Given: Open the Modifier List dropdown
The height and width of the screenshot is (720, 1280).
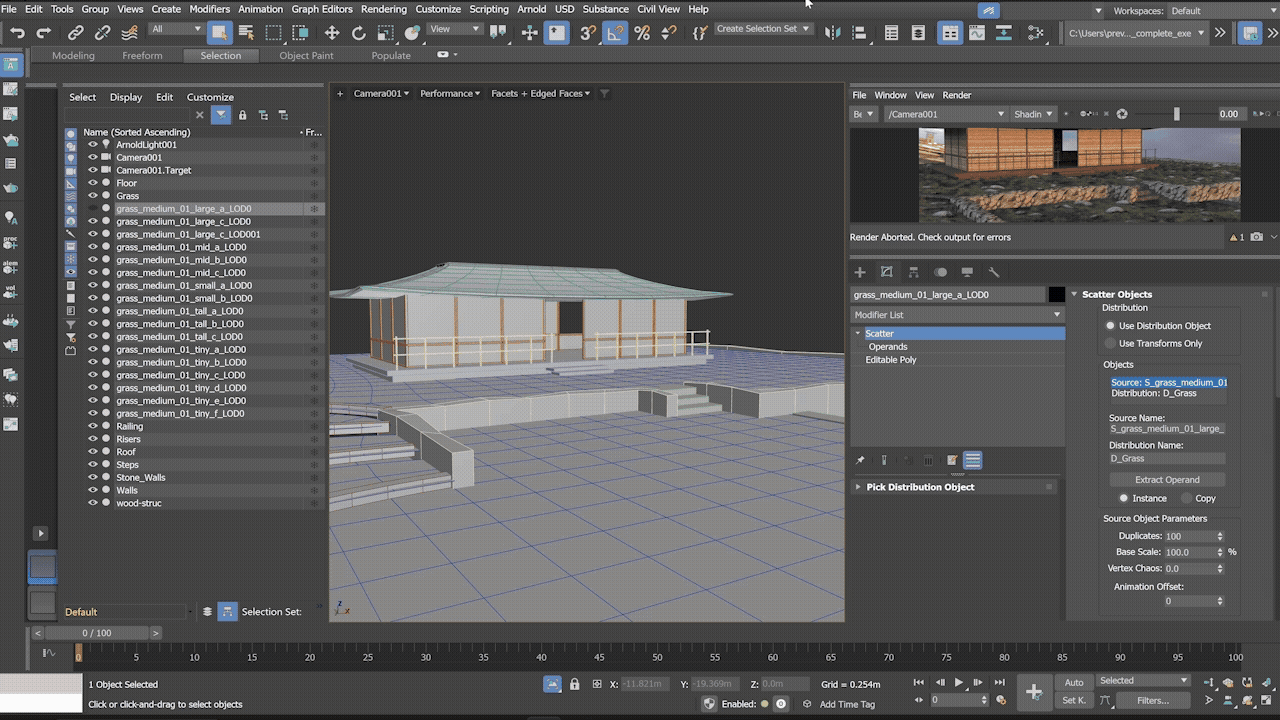Looking at the screenshot, I should [957, 315].
